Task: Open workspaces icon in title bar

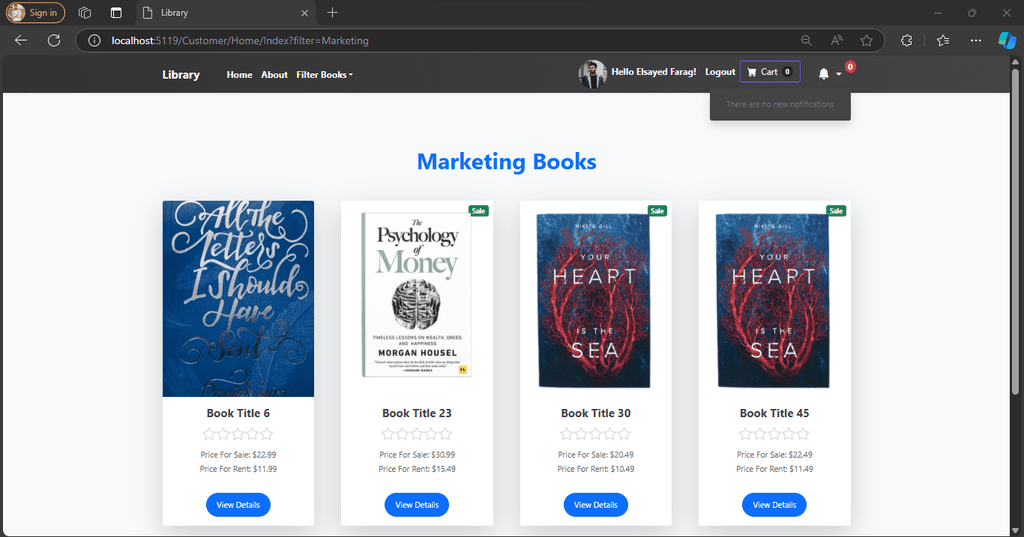Action: (x=85, y=12)
